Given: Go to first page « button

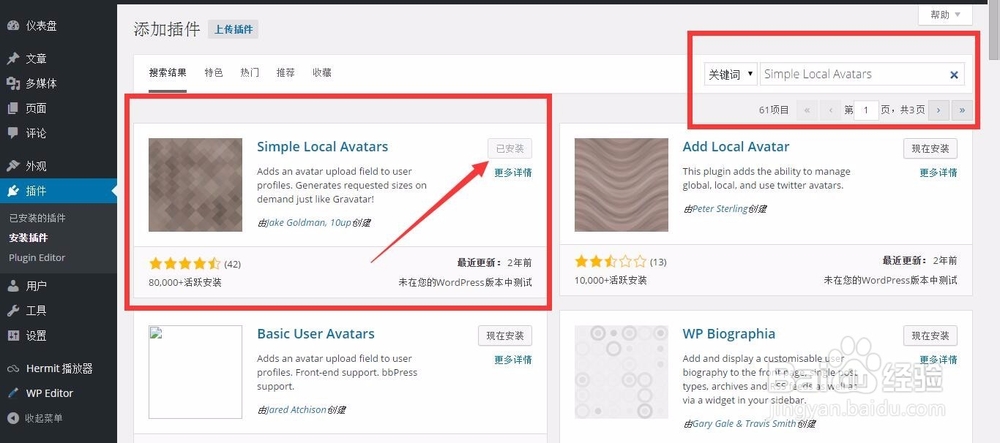Looking at the screenshot, I should point(807,110).
